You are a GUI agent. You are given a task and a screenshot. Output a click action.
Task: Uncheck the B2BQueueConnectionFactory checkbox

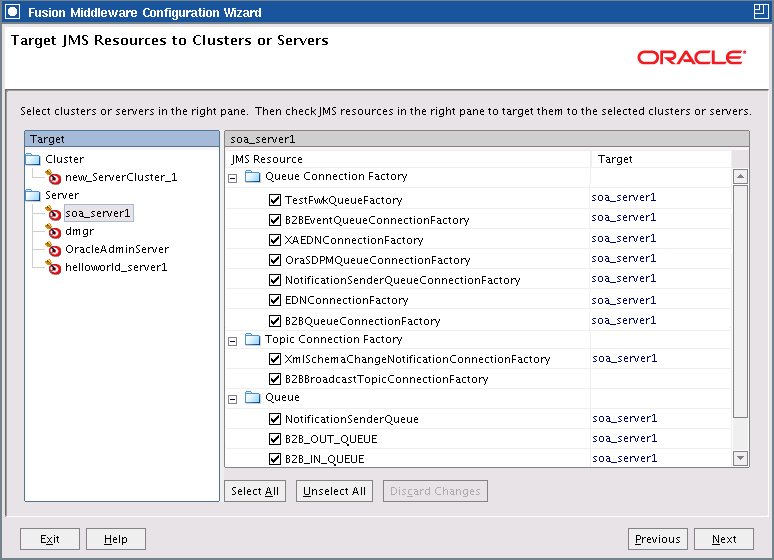pos(275,321)
